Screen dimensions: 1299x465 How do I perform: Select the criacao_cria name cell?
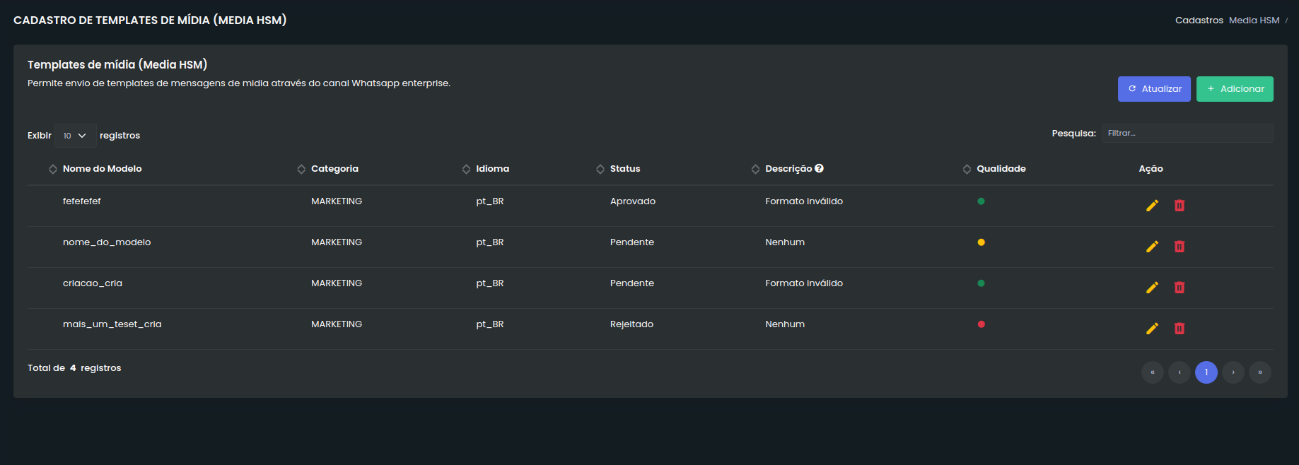92,283
